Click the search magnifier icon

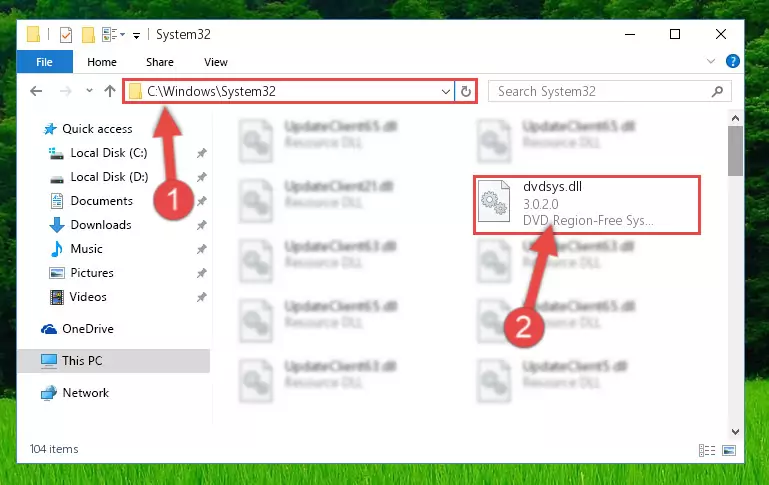pos(717,91)
